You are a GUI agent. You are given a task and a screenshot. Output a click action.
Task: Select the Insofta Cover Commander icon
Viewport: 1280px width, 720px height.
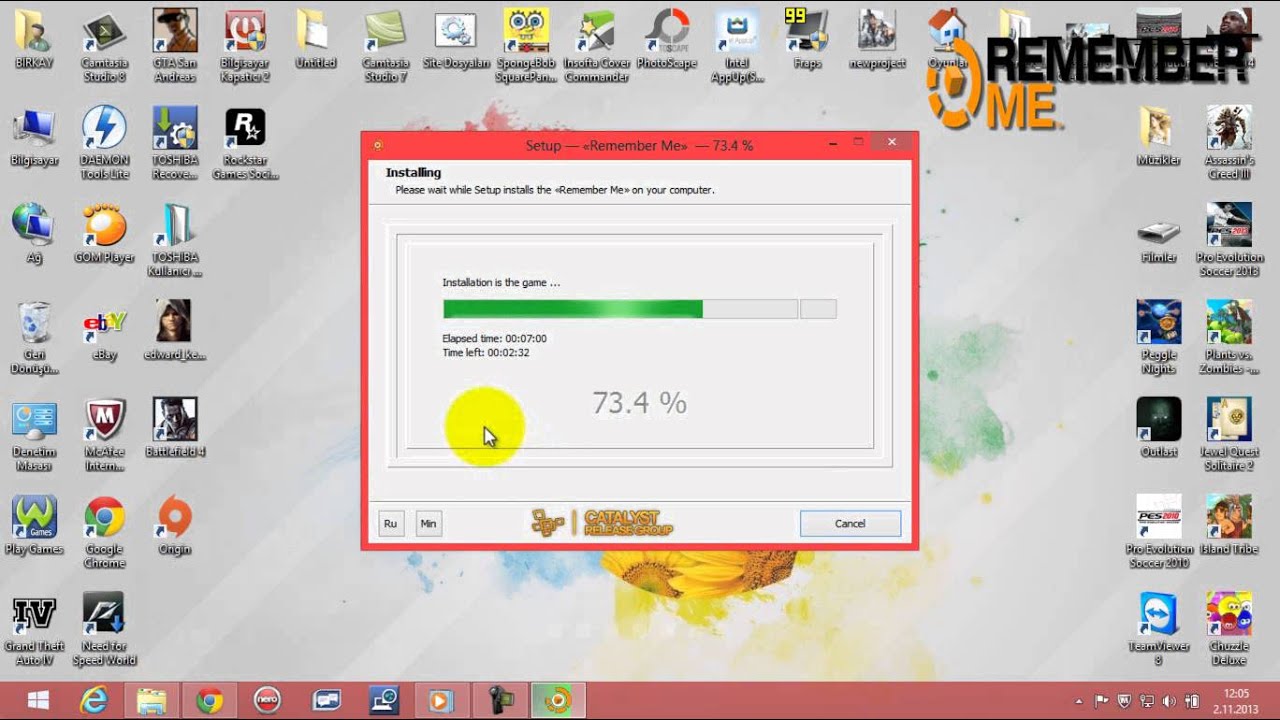point(596,46)
